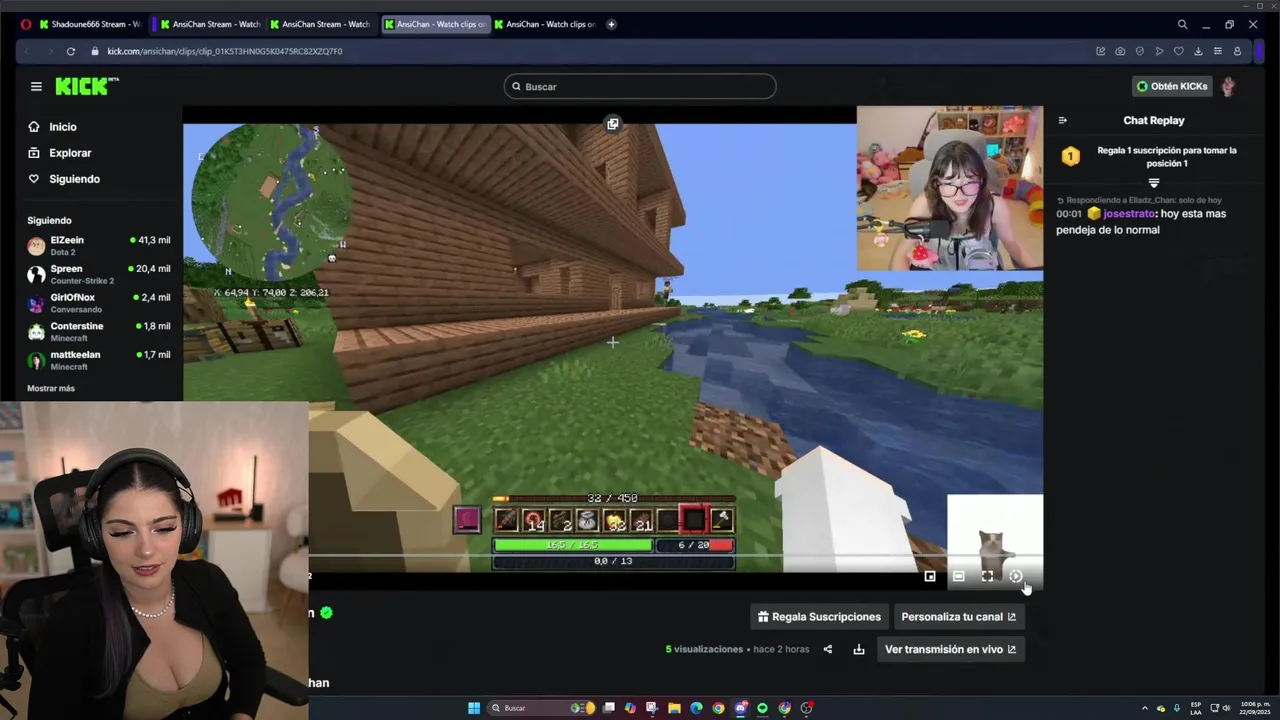
Task: Open the browser profile icon
Action: click(x=1237, y=51)
